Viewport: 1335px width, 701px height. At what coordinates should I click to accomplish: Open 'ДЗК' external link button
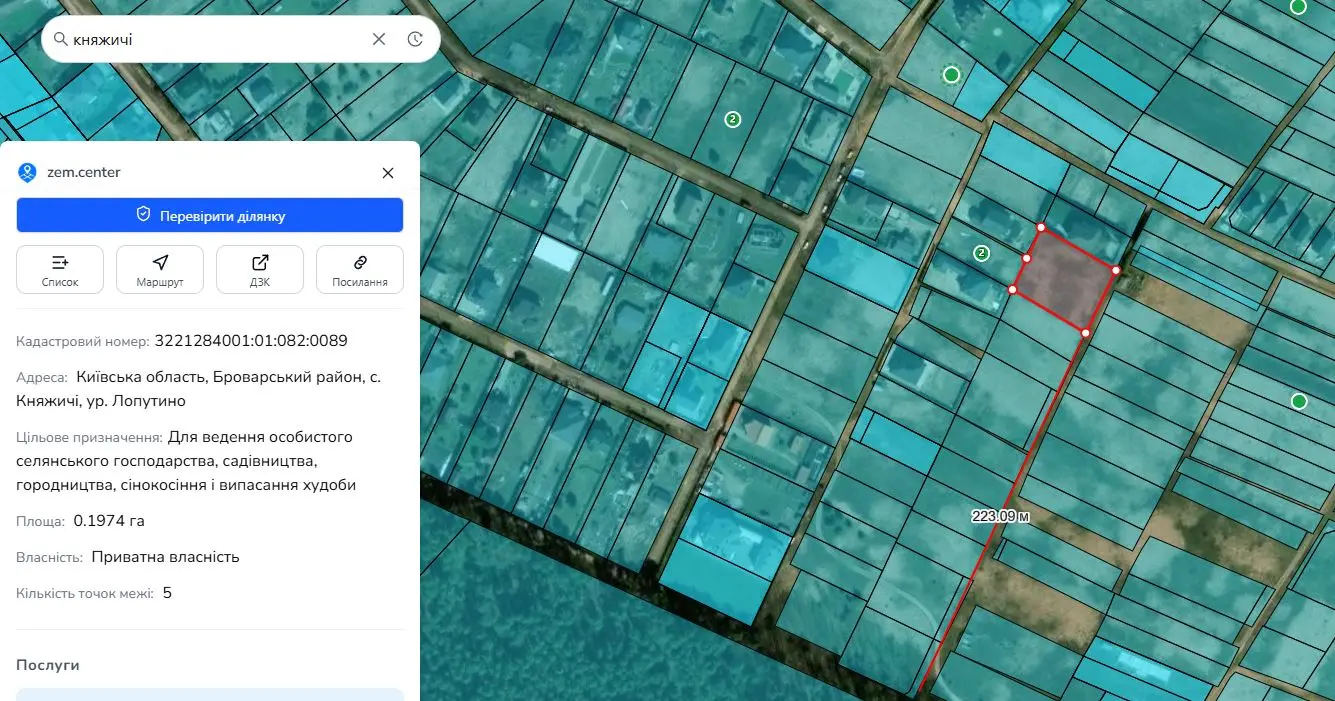tap(260, 269)
